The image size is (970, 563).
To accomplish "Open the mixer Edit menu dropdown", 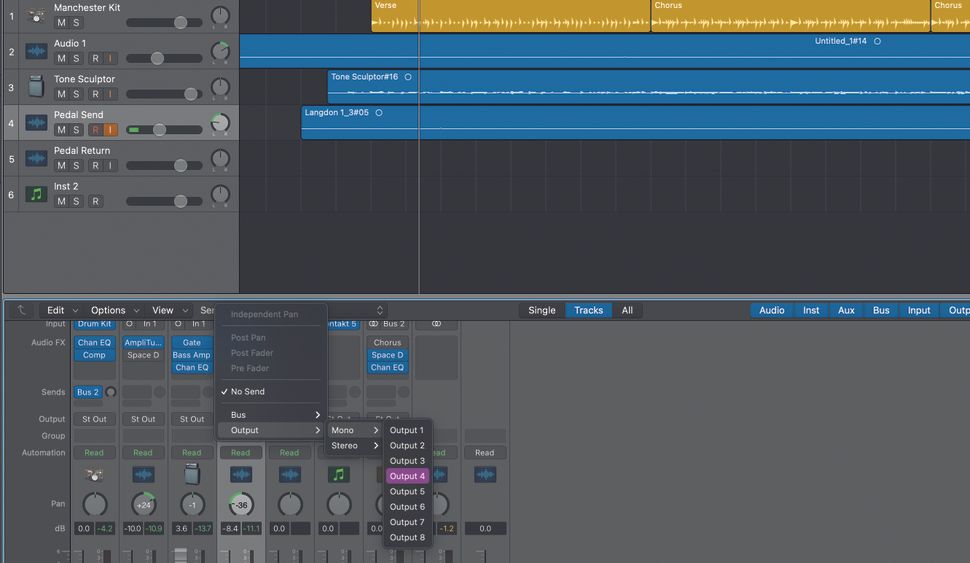I will point(62,310).
